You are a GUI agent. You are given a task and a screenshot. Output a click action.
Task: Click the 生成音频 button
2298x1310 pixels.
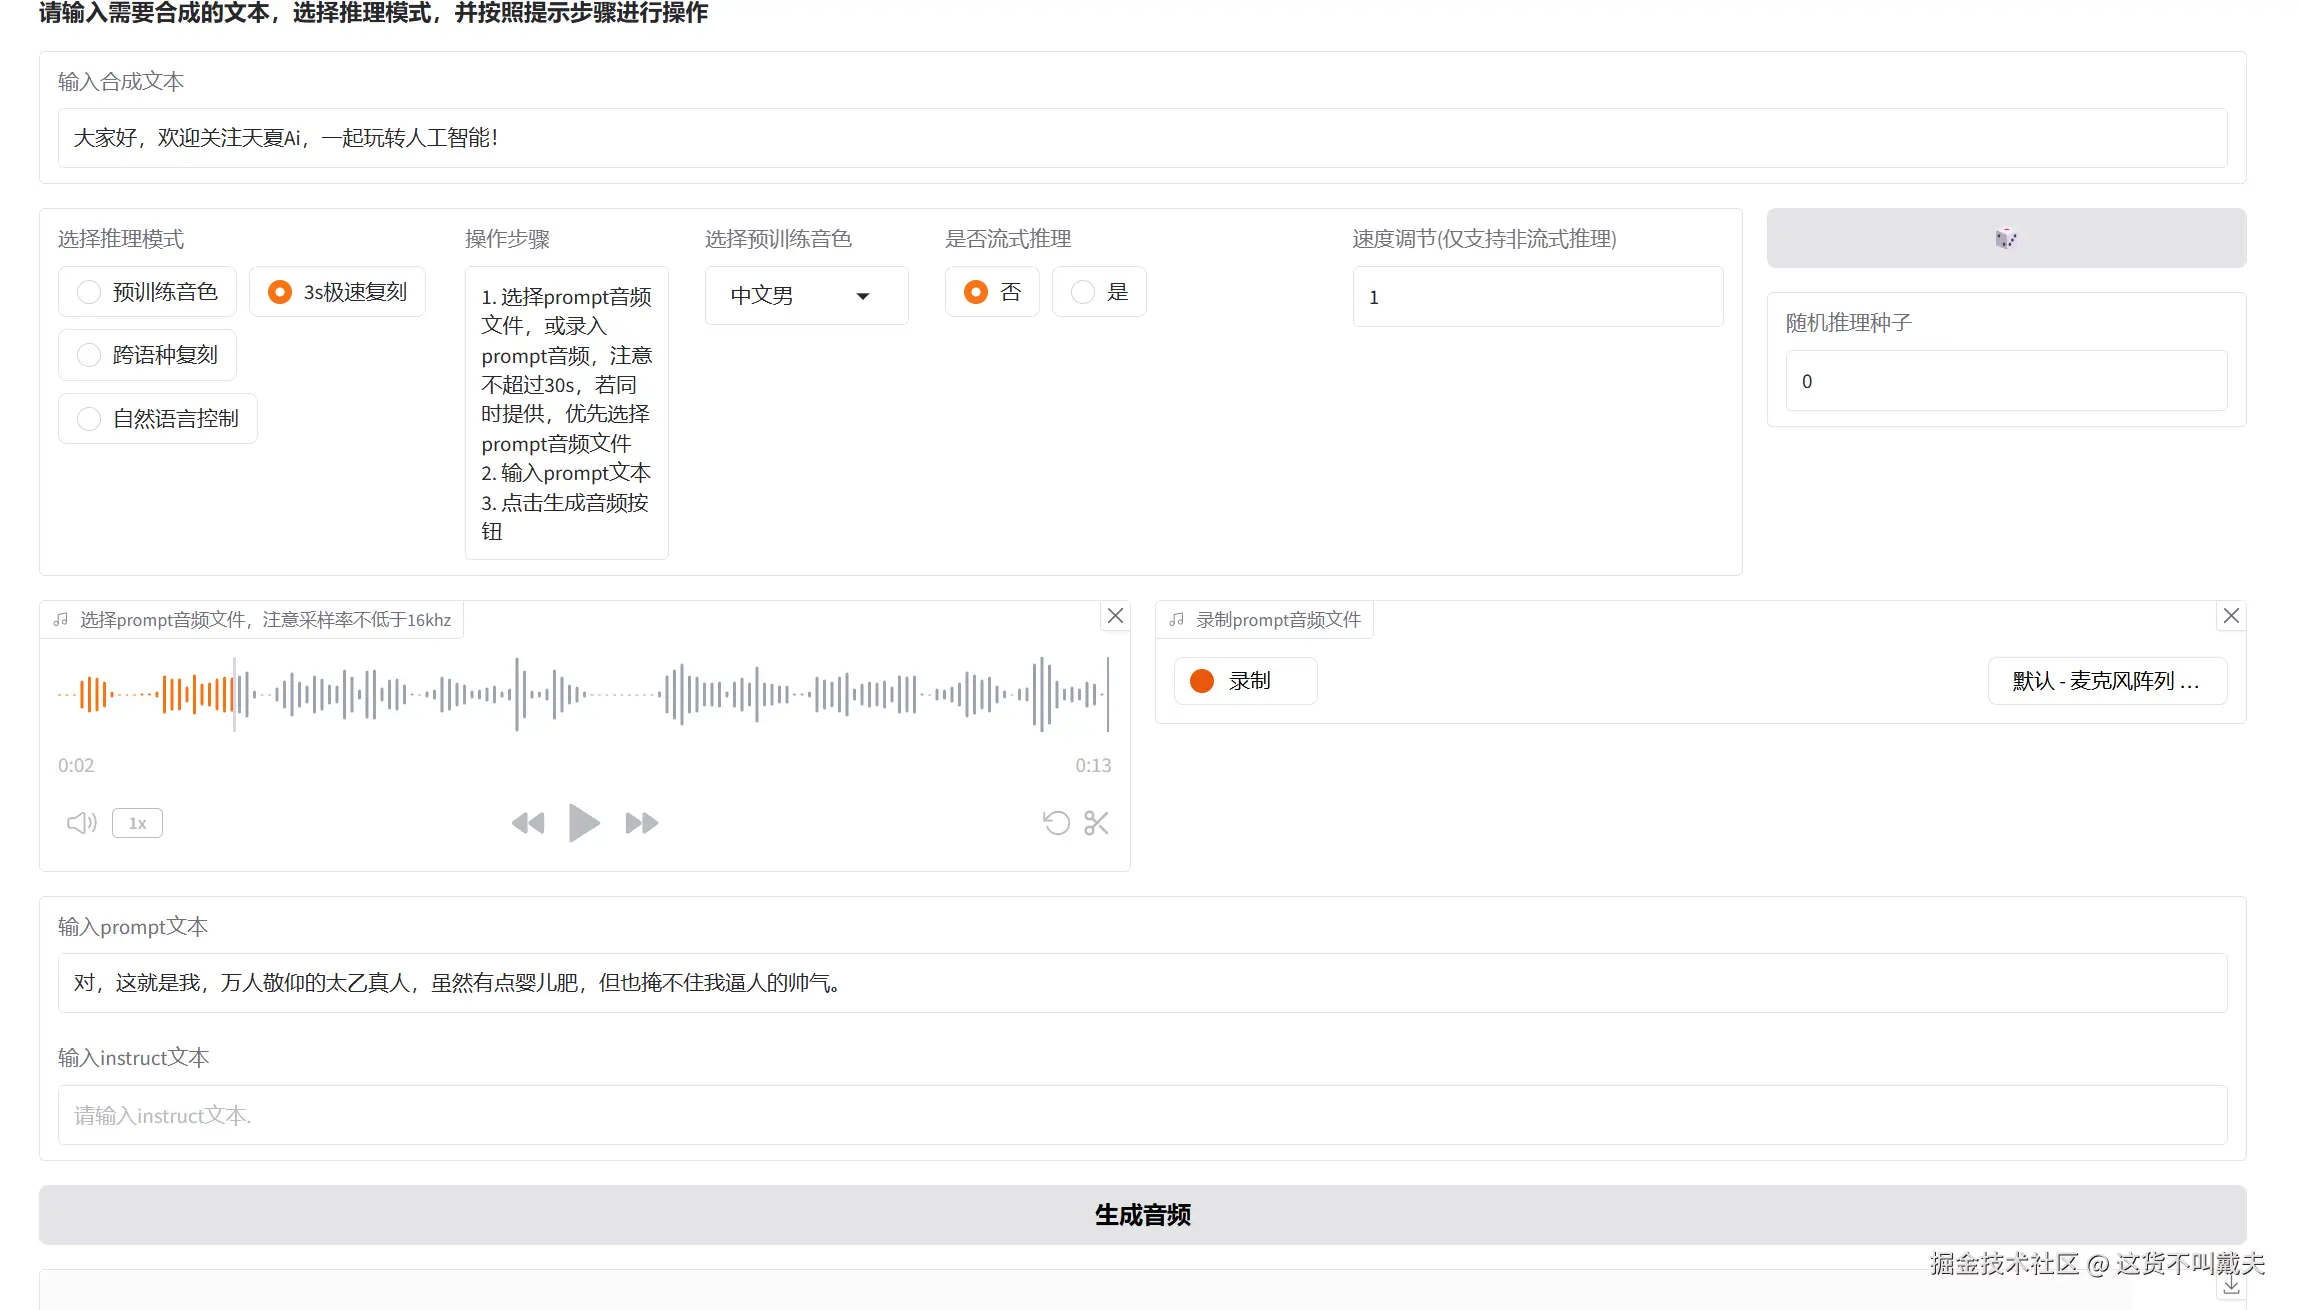(x=1142, y=1215)
